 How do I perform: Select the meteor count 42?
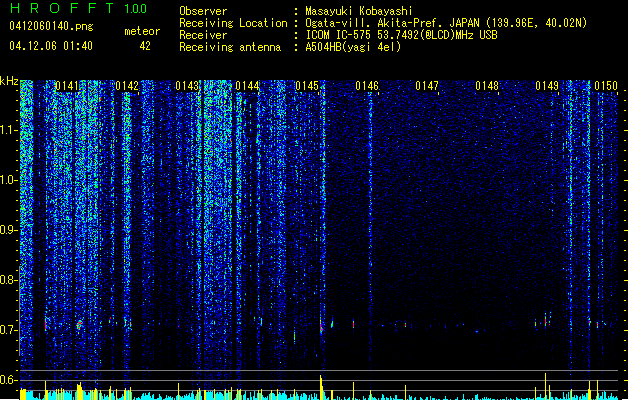pyautogui.click(x=145, y=46)
